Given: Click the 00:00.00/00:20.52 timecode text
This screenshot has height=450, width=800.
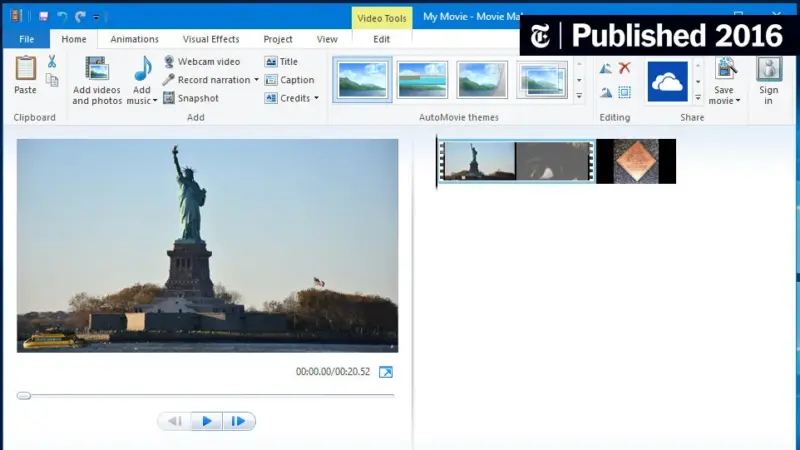Looking at the screenshot, I should point(333,372).
